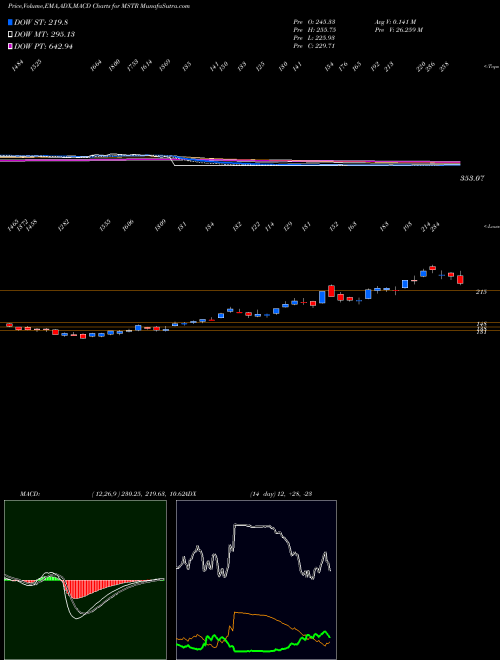The image size is (500, 660).
Task: Open the ADX indicator chart panel
Action: [256, 580]
